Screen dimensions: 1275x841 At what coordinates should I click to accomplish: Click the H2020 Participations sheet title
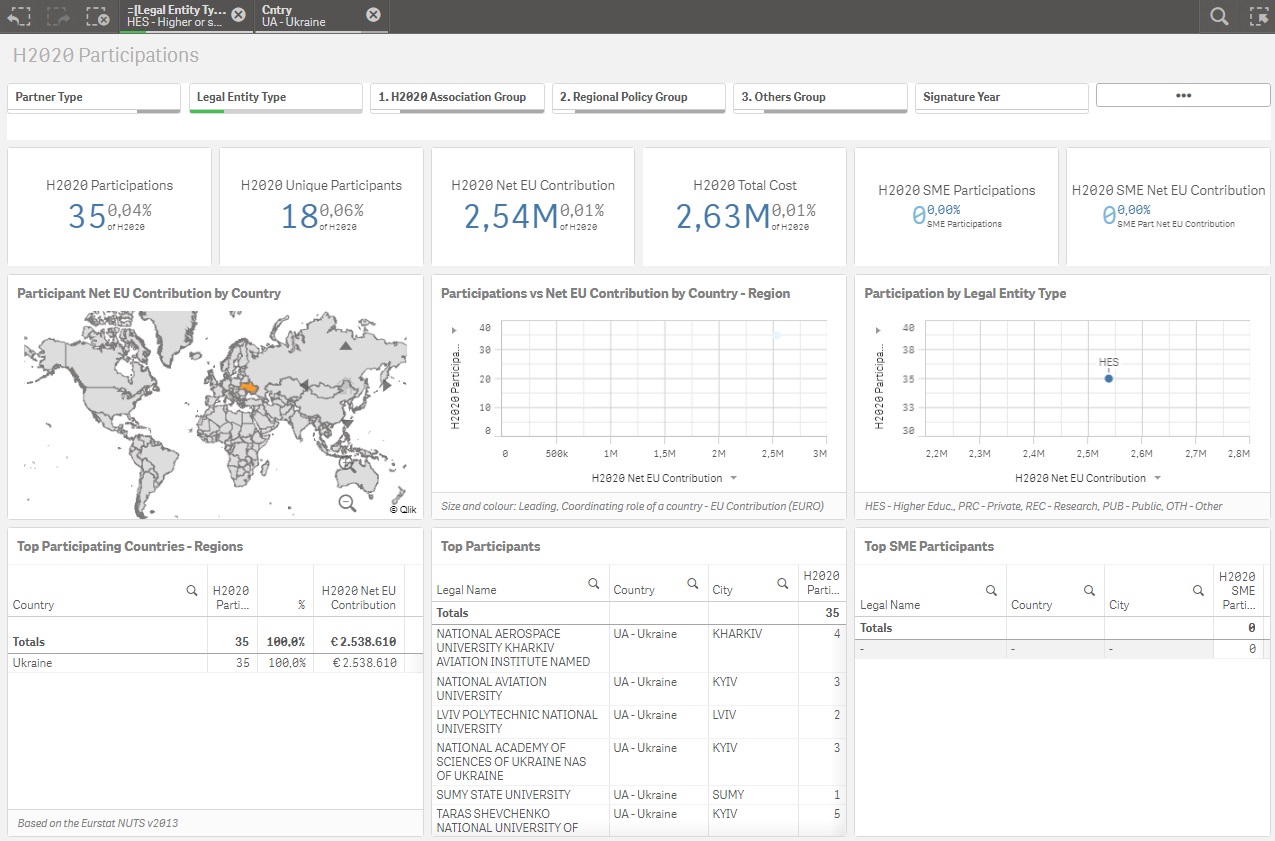pos(106,56)
